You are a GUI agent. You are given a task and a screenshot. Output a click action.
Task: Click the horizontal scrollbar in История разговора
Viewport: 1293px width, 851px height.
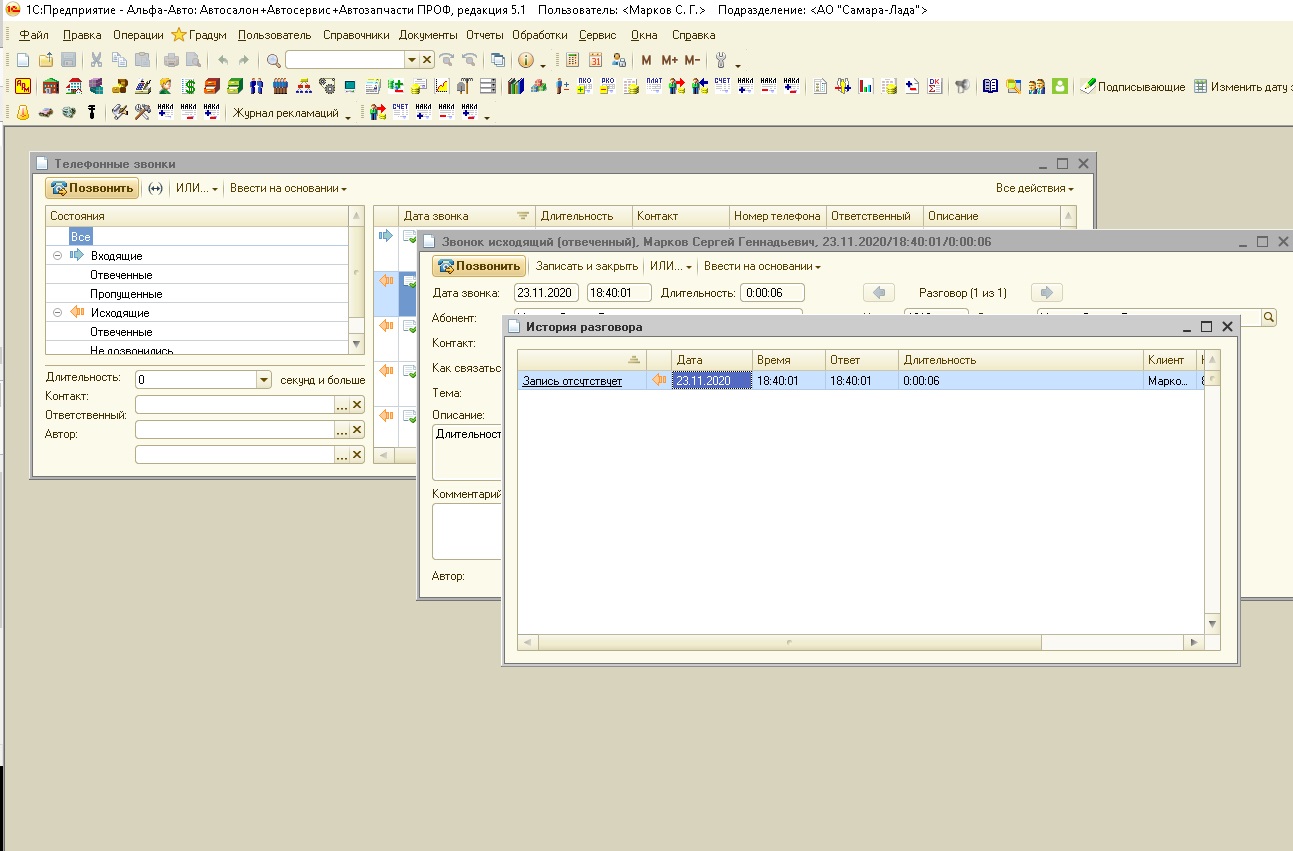pos(788,643)
